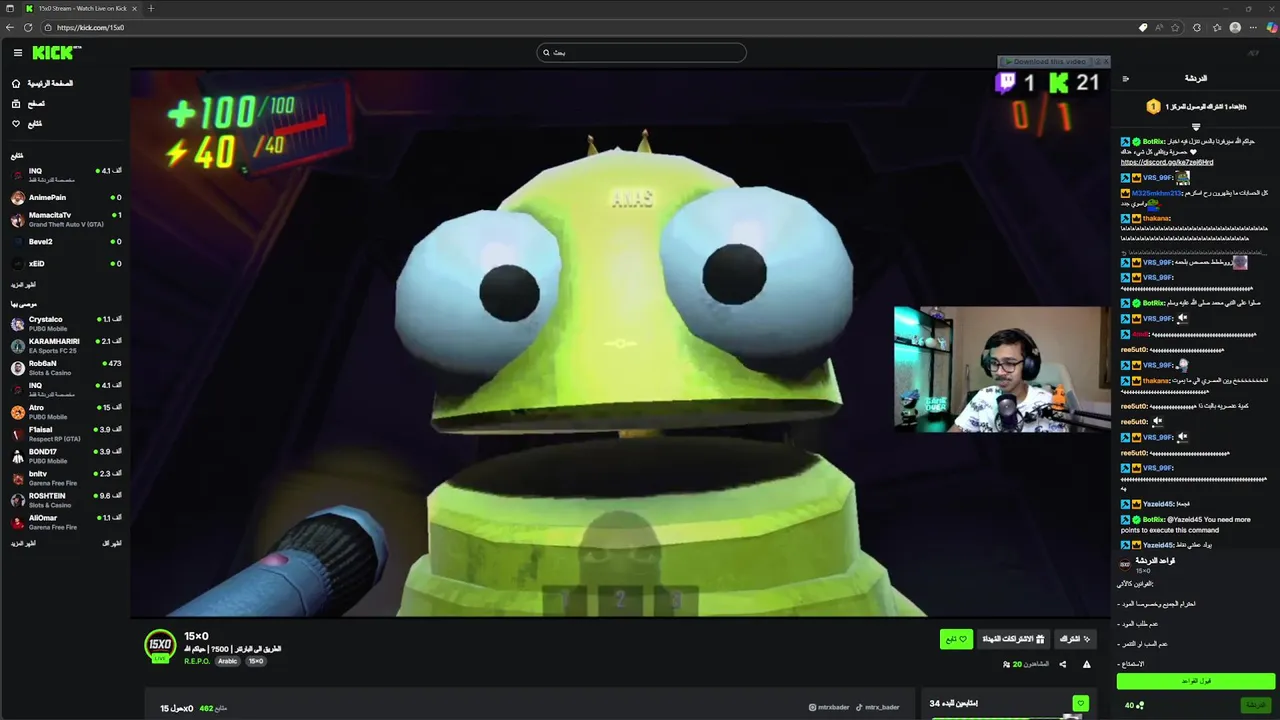This screenshot has width=1280, height=720.
Task: Click the tab list dropdown at top left
Action: coord(9,8)
